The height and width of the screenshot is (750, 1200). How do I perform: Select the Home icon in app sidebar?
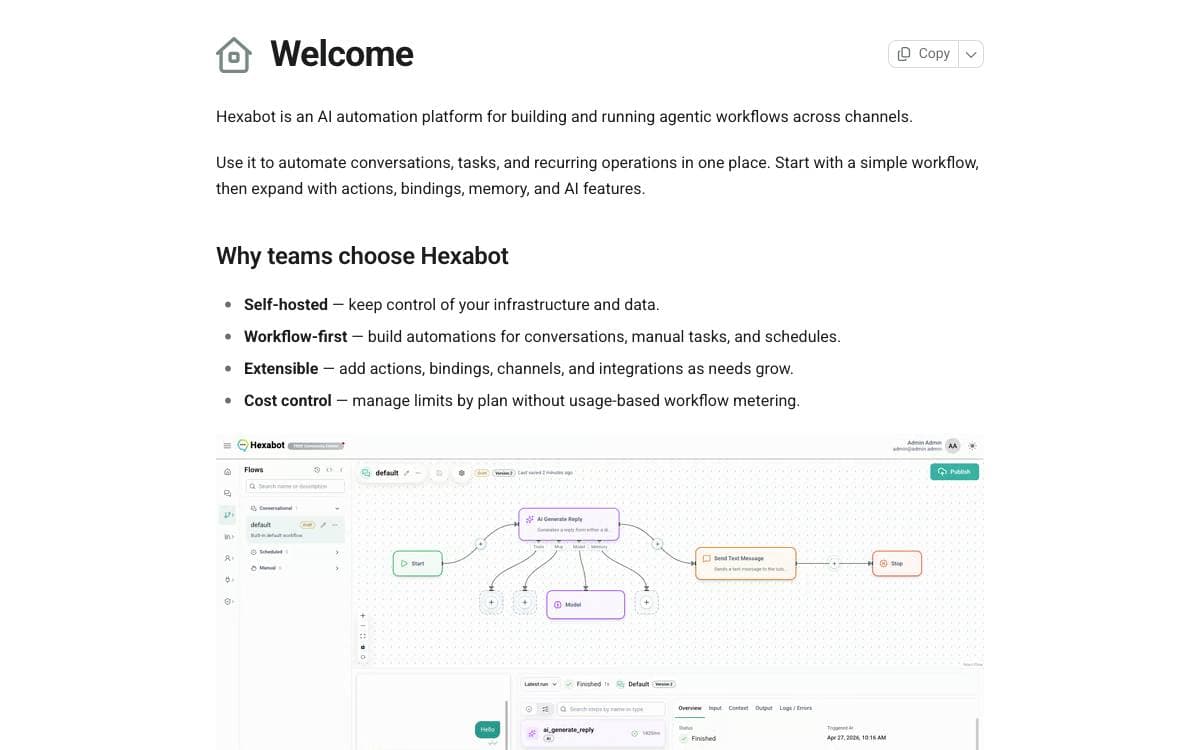coord(228,471)
